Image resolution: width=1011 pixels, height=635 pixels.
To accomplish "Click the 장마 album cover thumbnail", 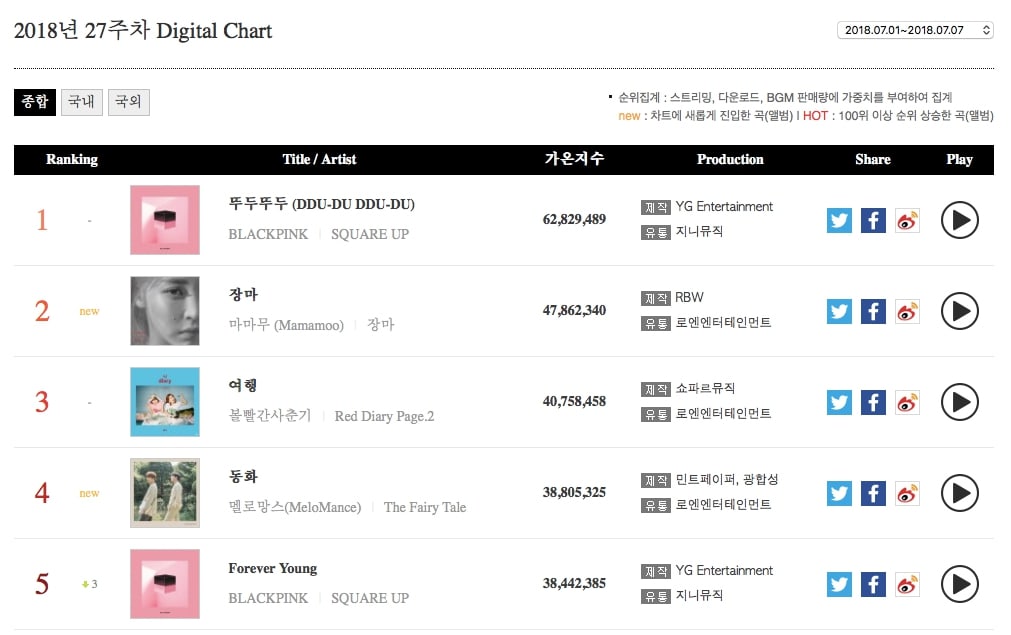I will 165,311.
